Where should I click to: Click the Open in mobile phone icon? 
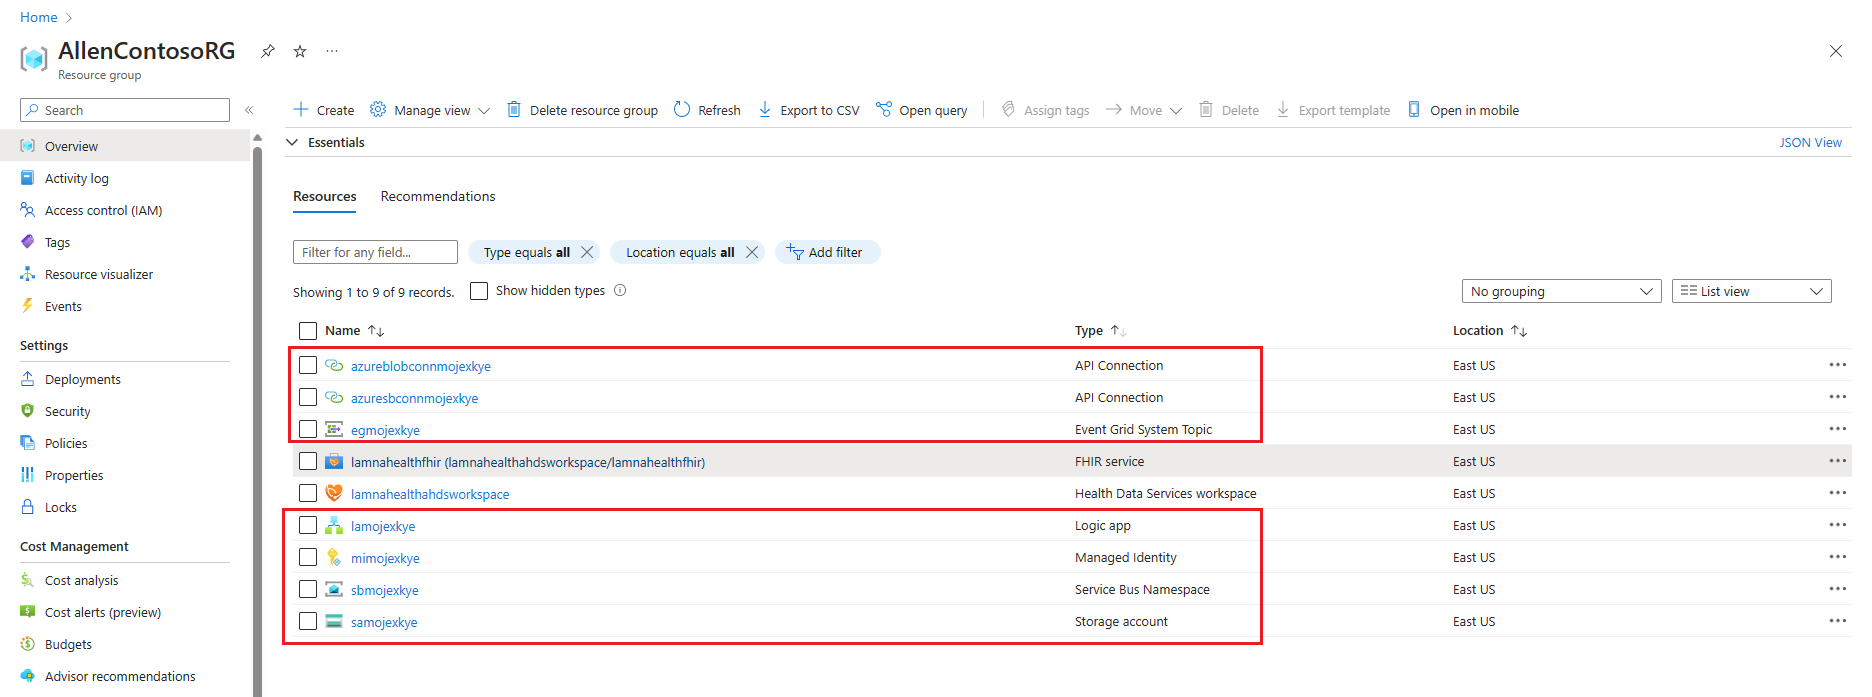coord(1414,109)
